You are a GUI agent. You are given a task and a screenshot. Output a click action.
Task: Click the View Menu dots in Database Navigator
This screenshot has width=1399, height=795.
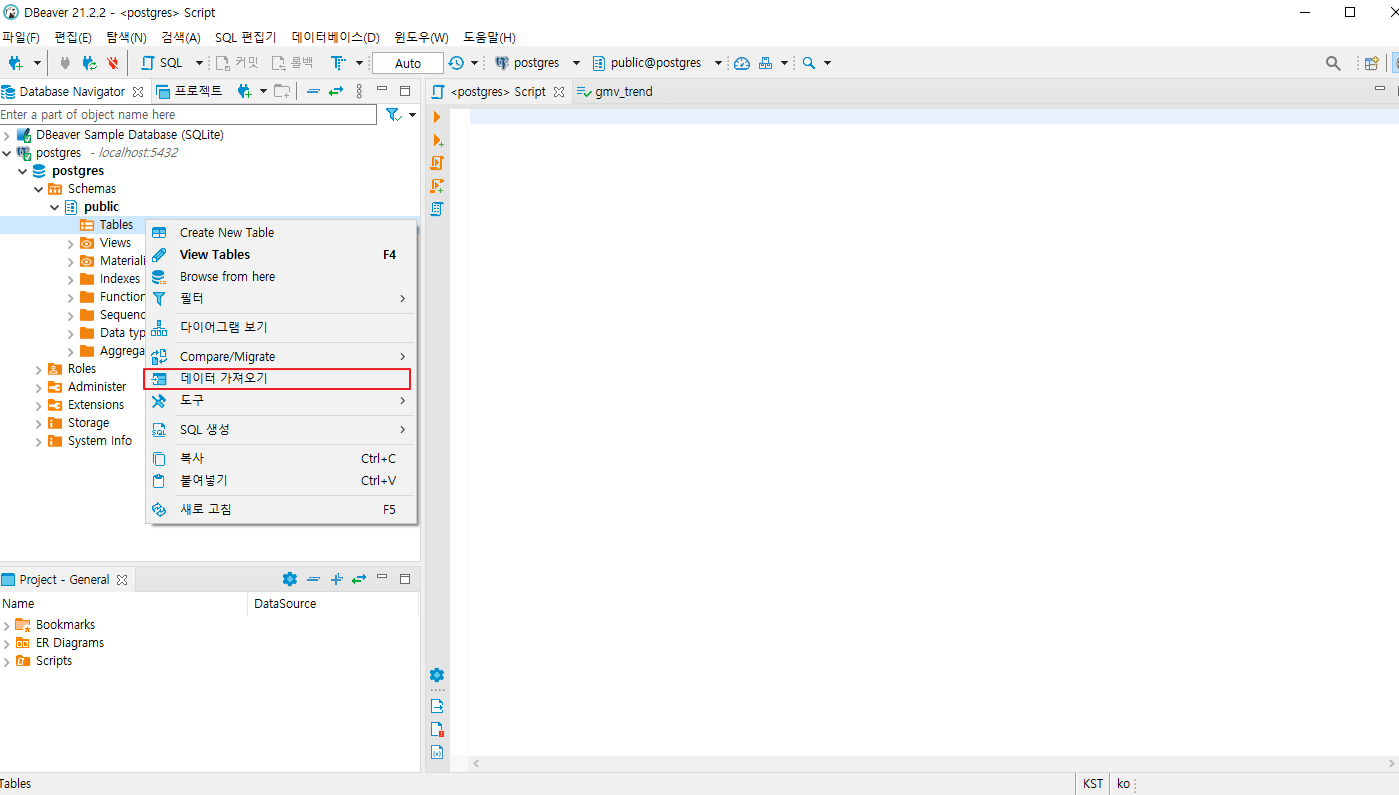tap(360, 91)
